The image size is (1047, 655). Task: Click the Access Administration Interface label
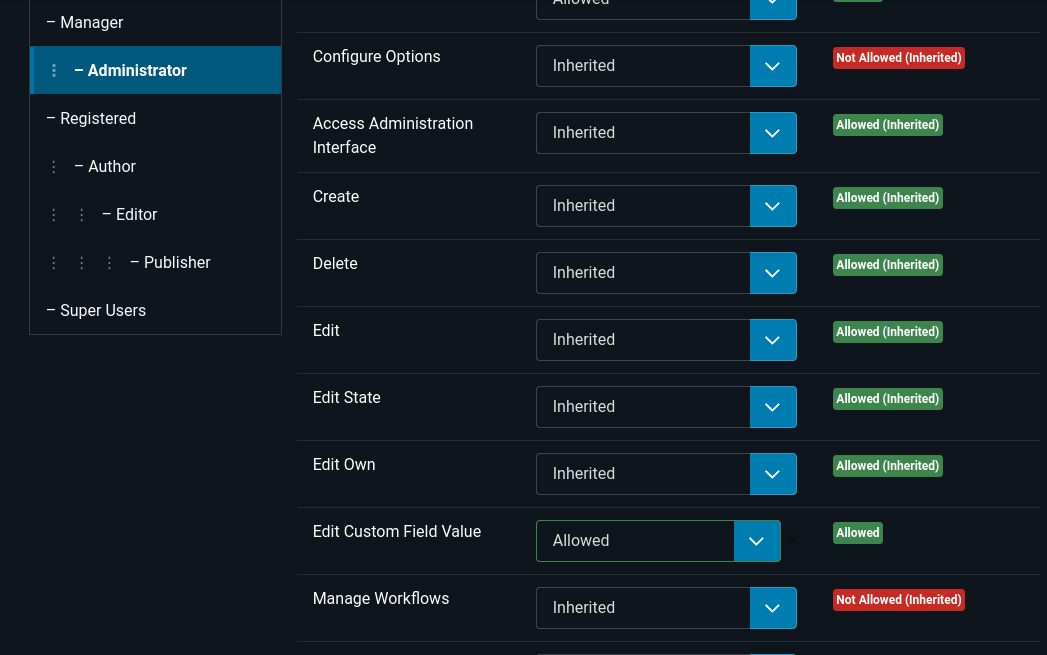tap(393, 136)
